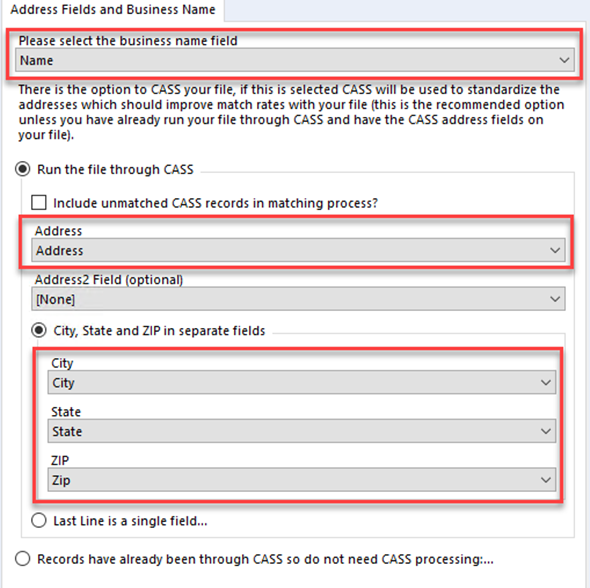This screenshot has width=590, height=588.
Task: Click the chevron arrow on Address2 Field selector
Action: (x=555, y=299)
